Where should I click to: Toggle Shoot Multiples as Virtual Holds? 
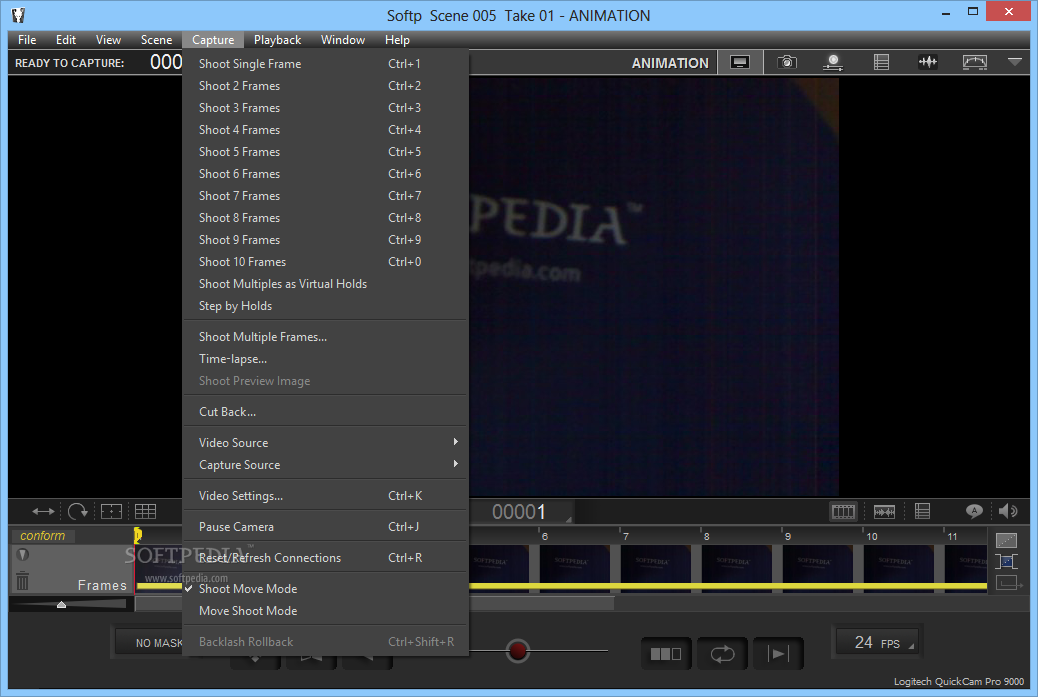[325, 284]
